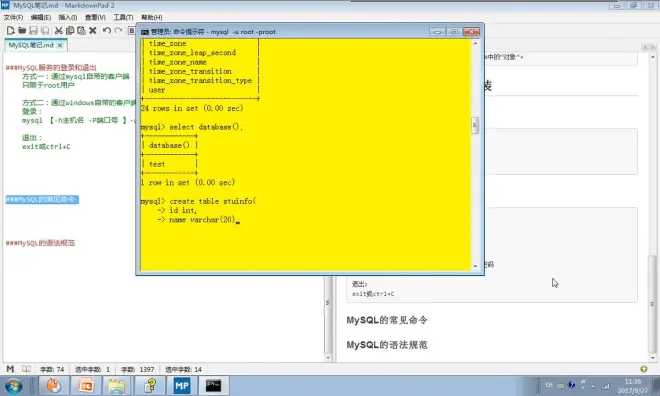660x396 pixels.
Task: Click the CH input language indicator
Action: click(x=549, y=385)
